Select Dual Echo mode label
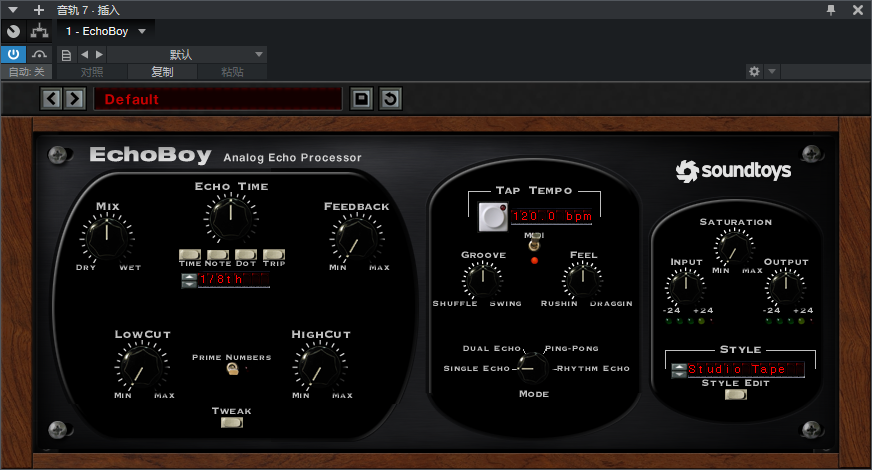872x470 pixels. coord(492,348)
